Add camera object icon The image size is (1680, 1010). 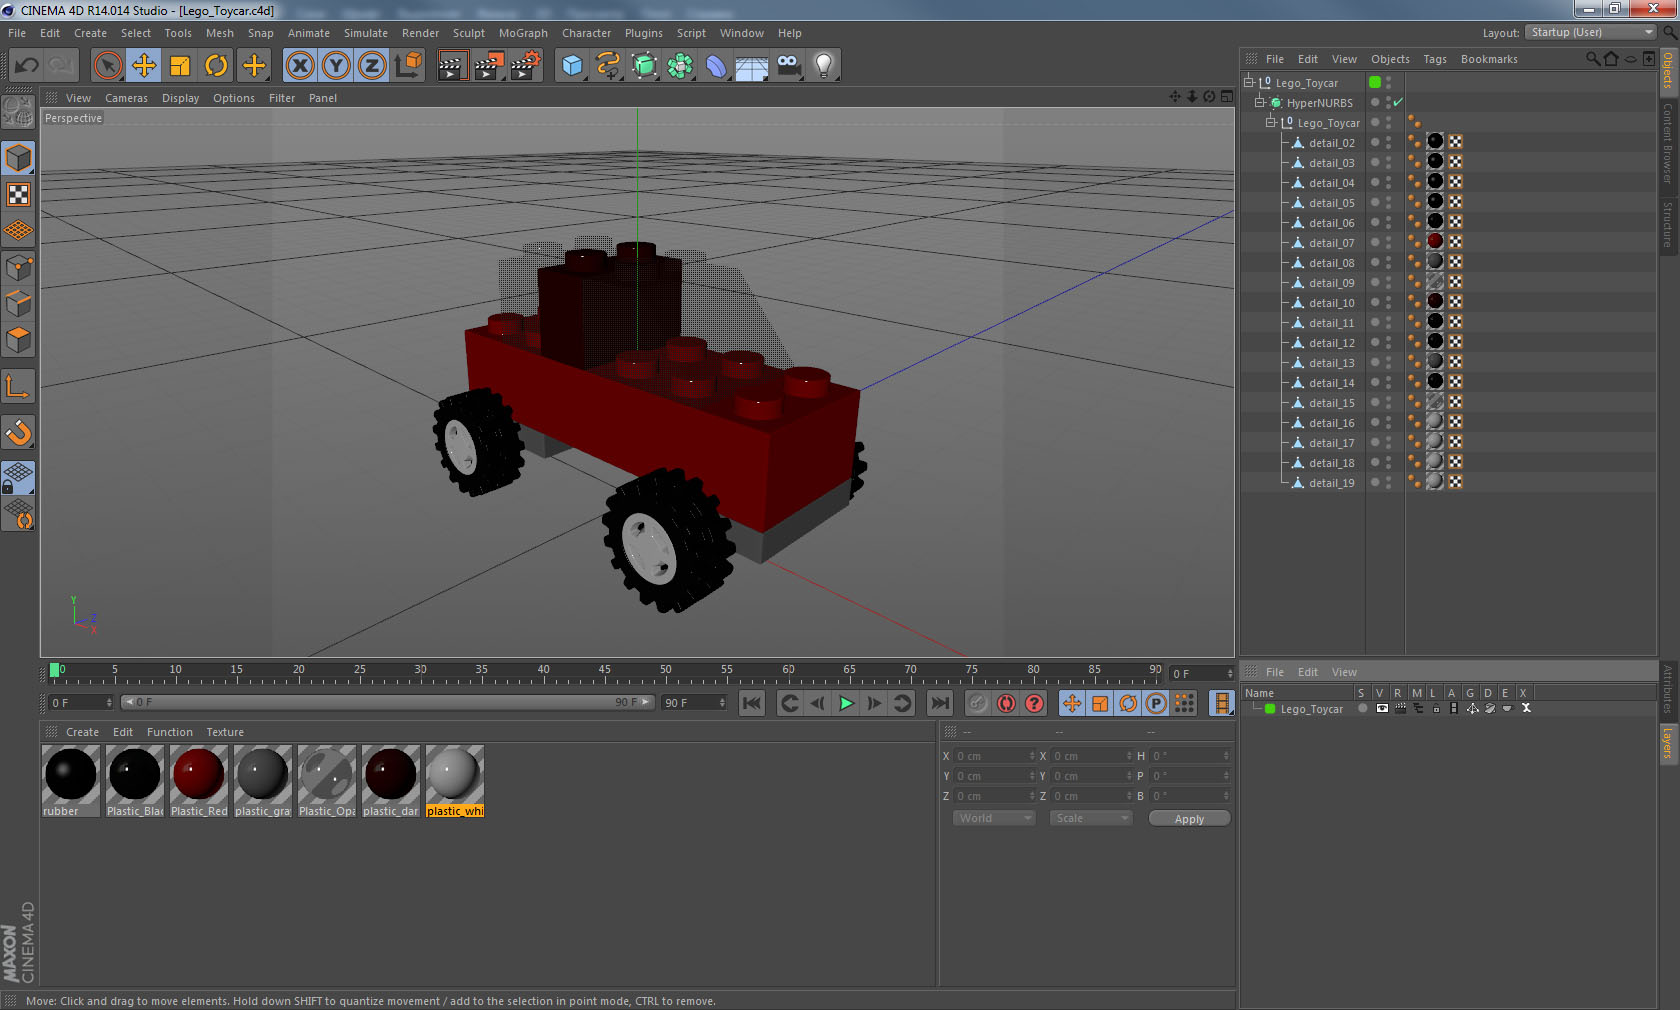point(788,66)
